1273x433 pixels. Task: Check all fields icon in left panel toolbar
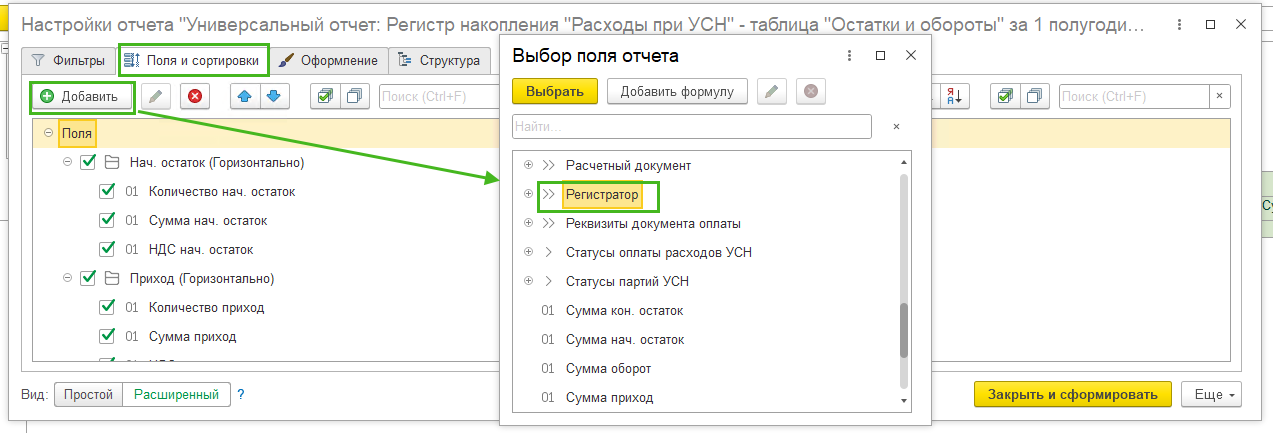click(325, 96)
